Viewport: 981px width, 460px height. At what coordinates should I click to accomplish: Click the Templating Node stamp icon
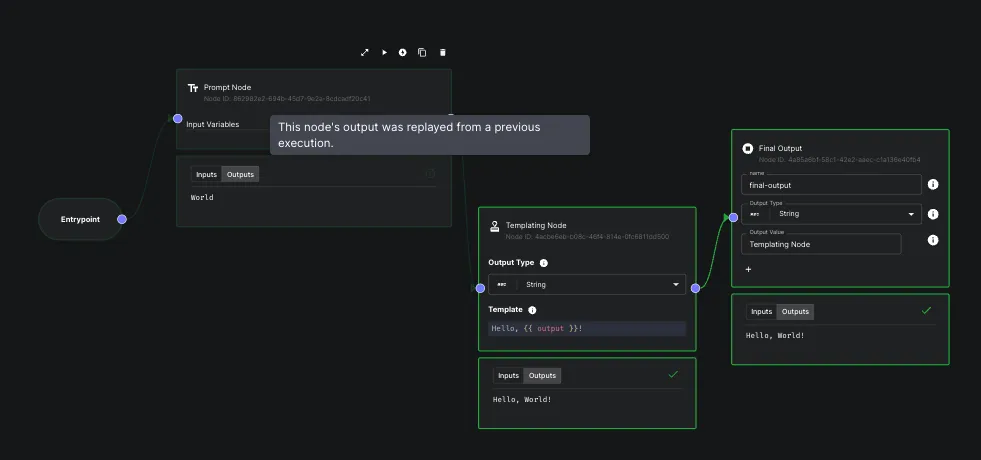pos(495,226)
